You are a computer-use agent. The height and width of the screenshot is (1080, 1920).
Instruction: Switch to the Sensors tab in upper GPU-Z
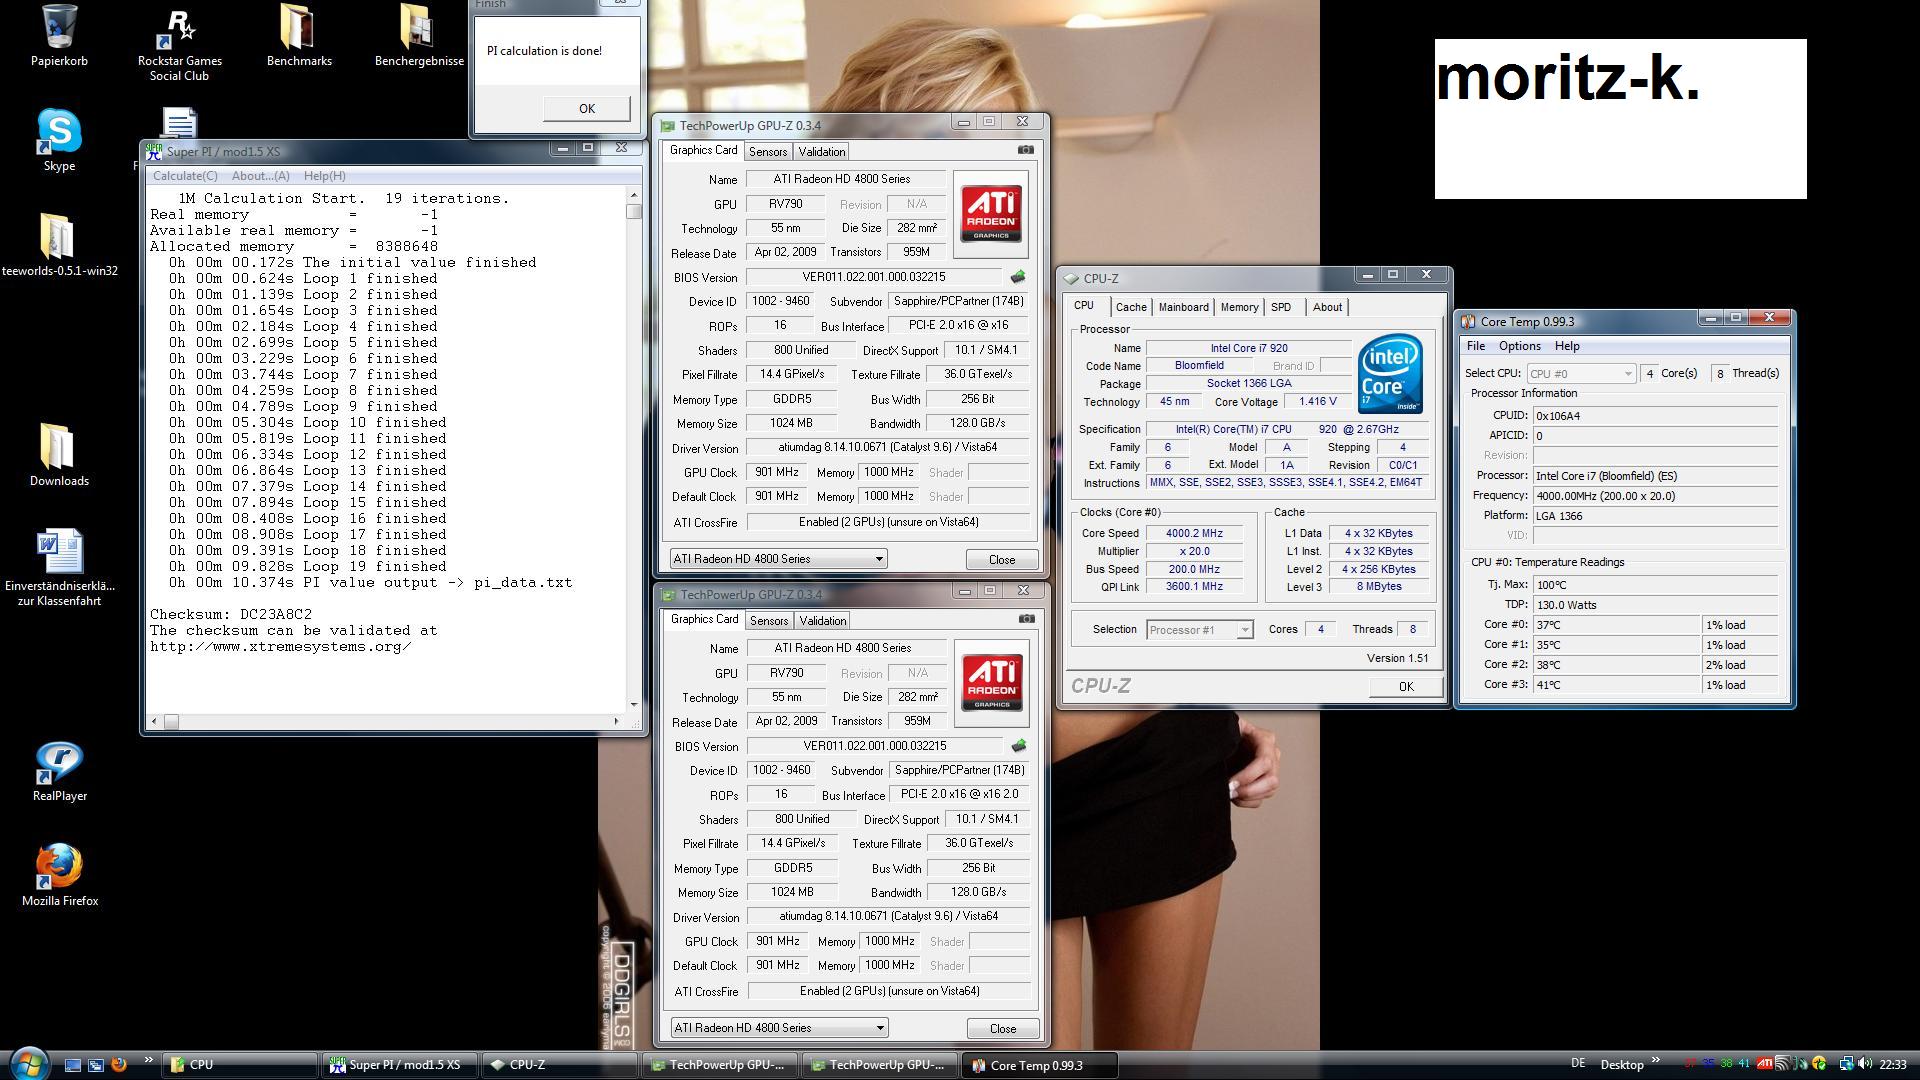[767, 152]
